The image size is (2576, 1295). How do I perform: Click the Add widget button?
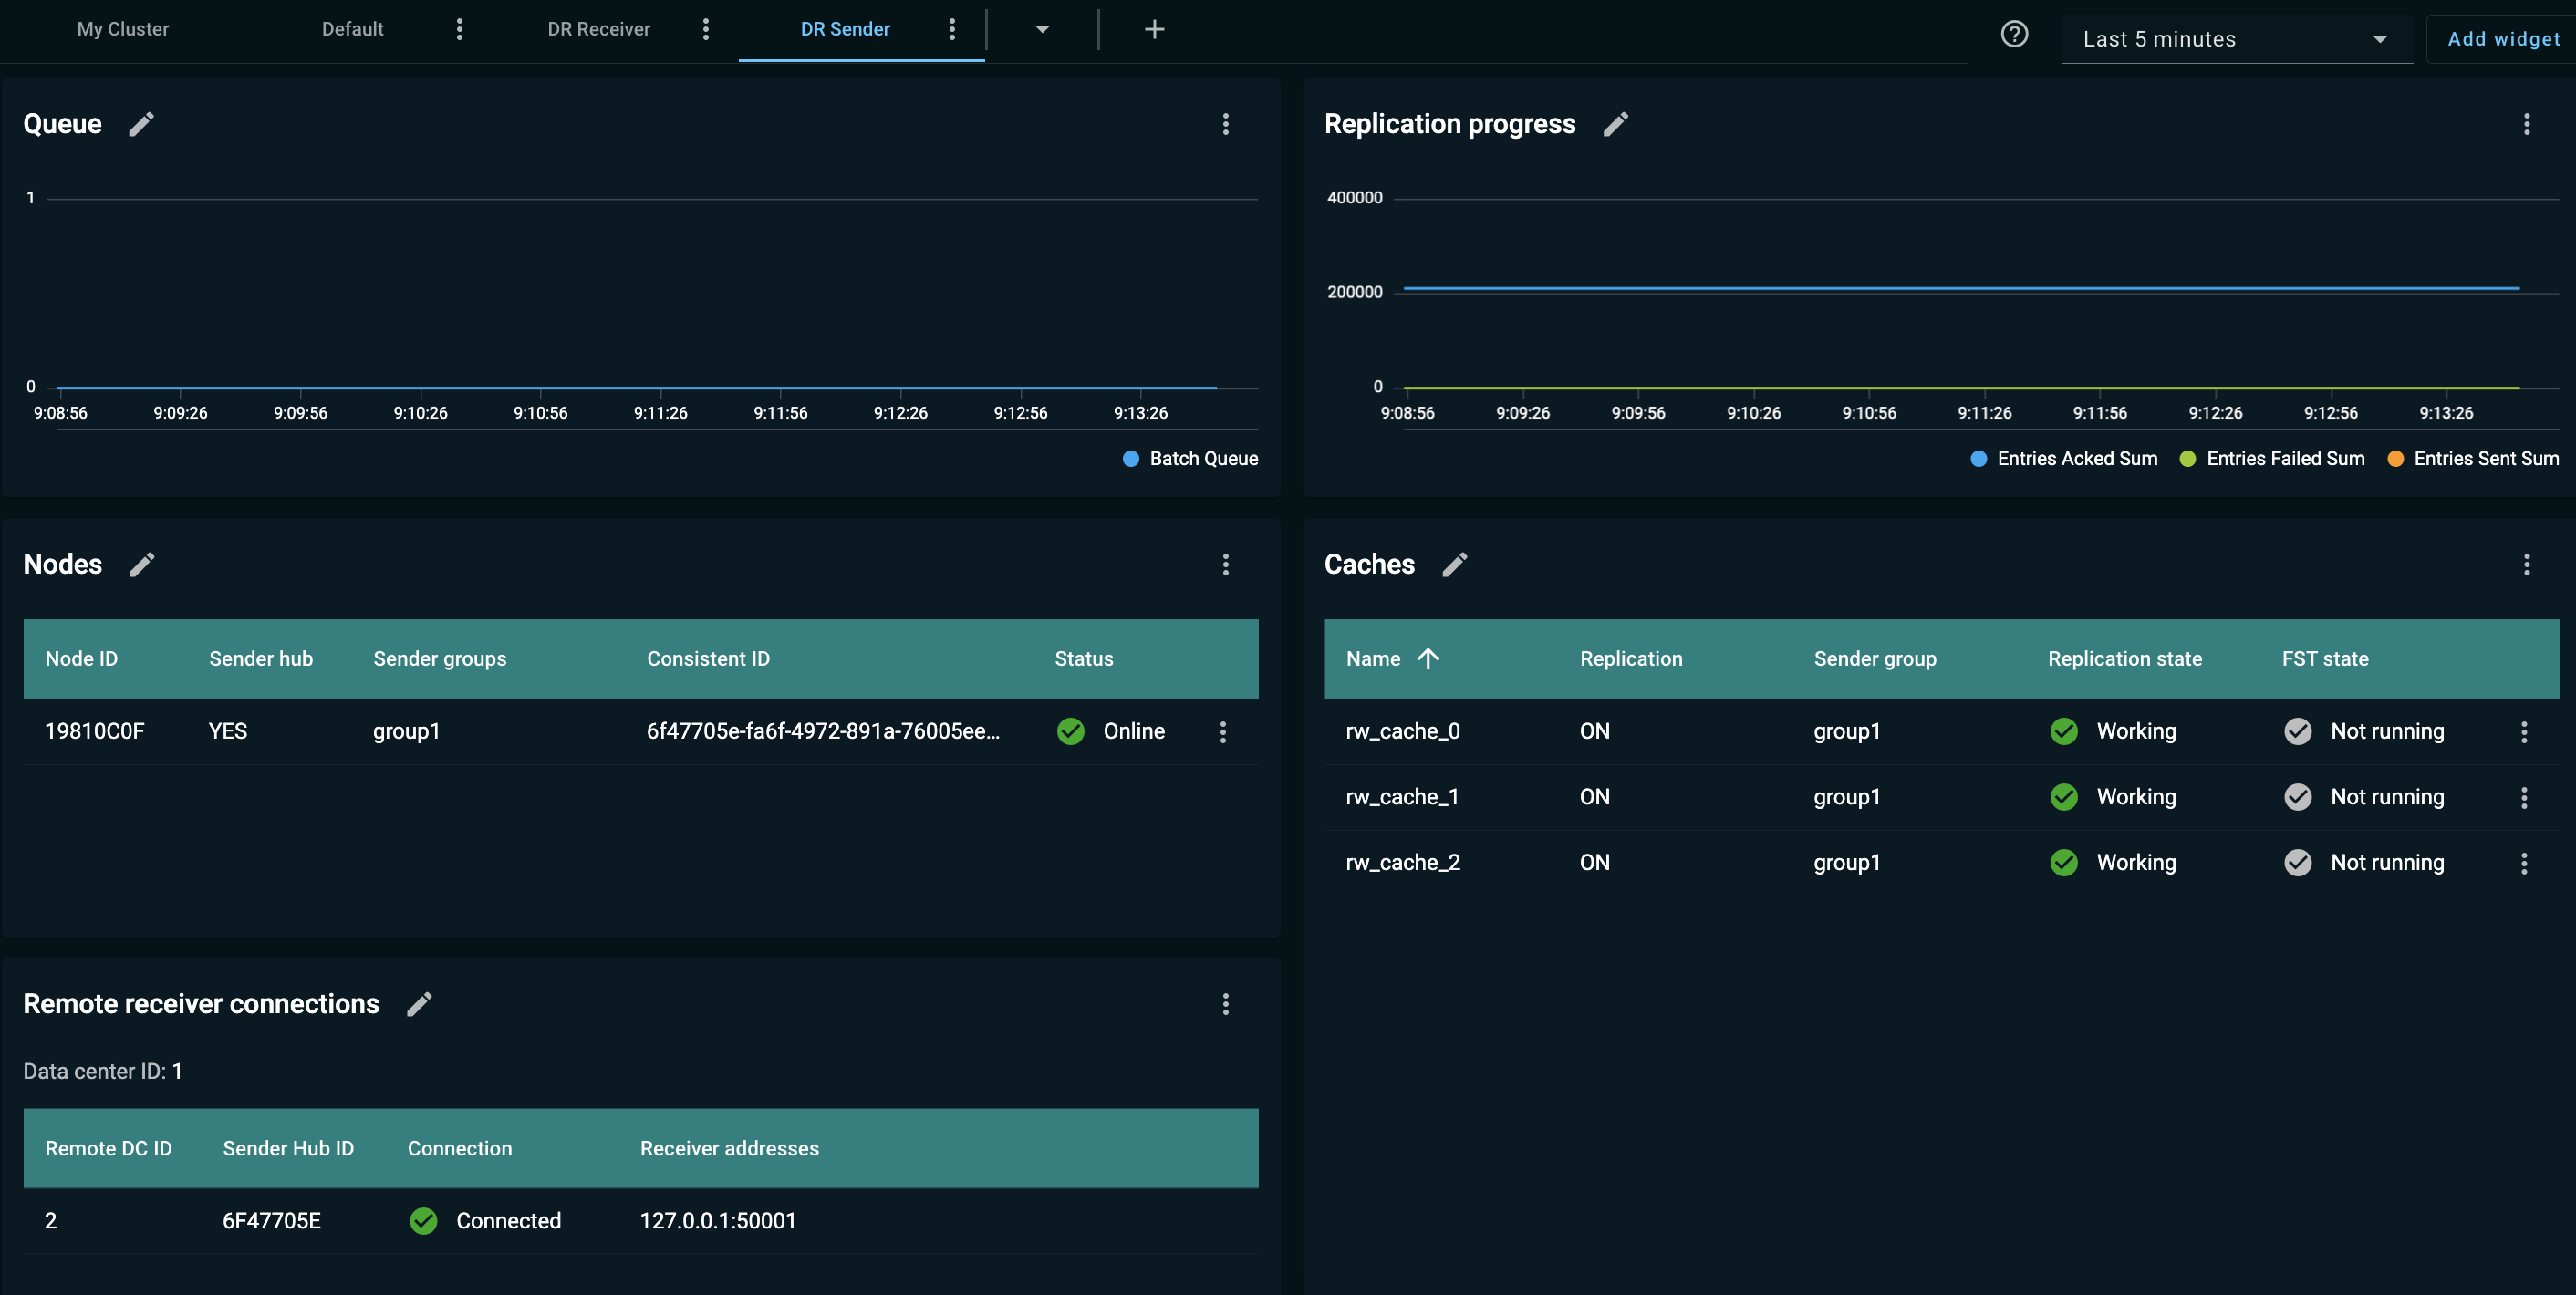tap(2502, 39)
